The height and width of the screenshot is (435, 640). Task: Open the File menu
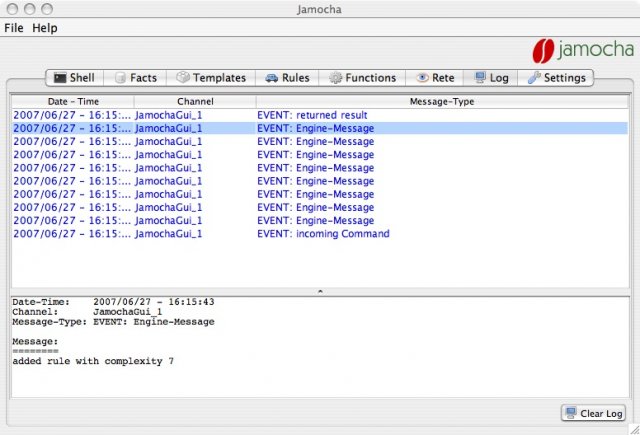[13, 28]
